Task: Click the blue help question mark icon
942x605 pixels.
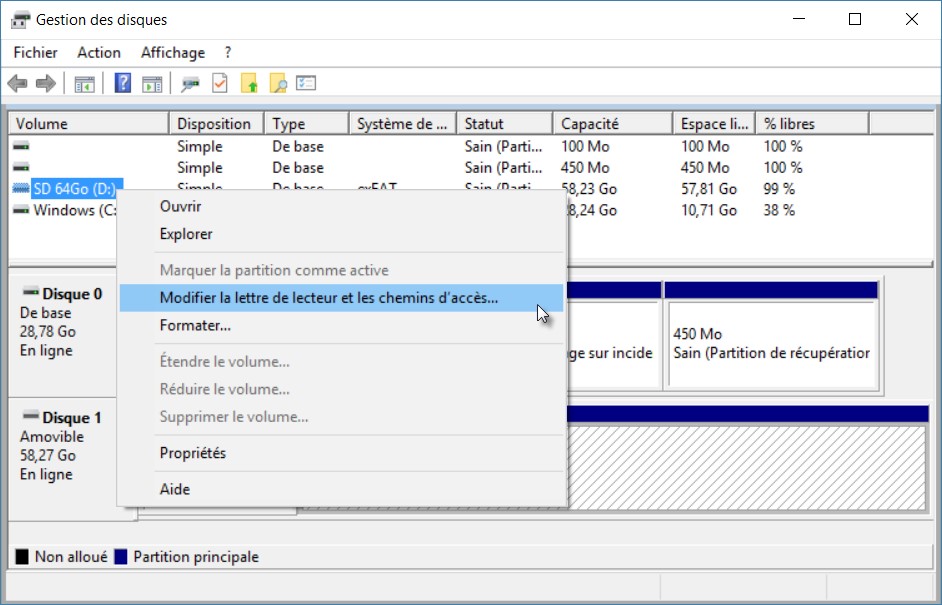Action: [123, 84]
